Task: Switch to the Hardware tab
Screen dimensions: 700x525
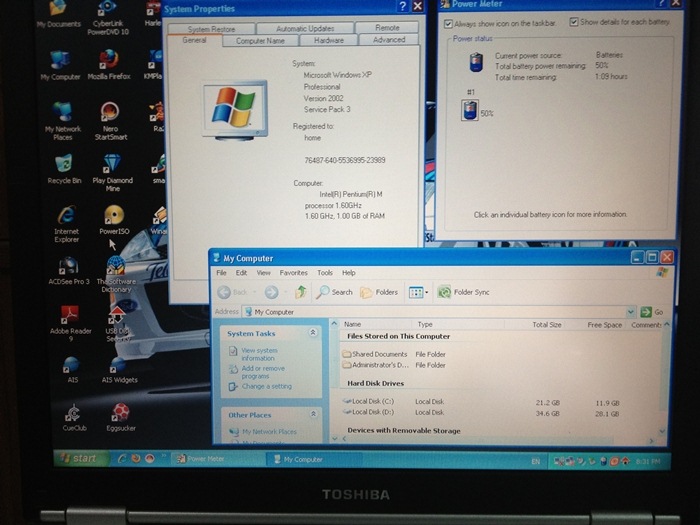Action: (x=328, y=41)
